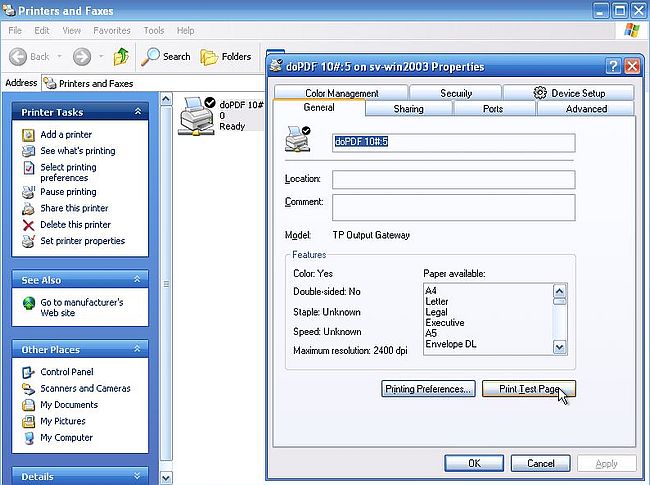Screen dimensions: 650x485
Task: Click the Help question mark button in dialog
Action: pos(613,66)
